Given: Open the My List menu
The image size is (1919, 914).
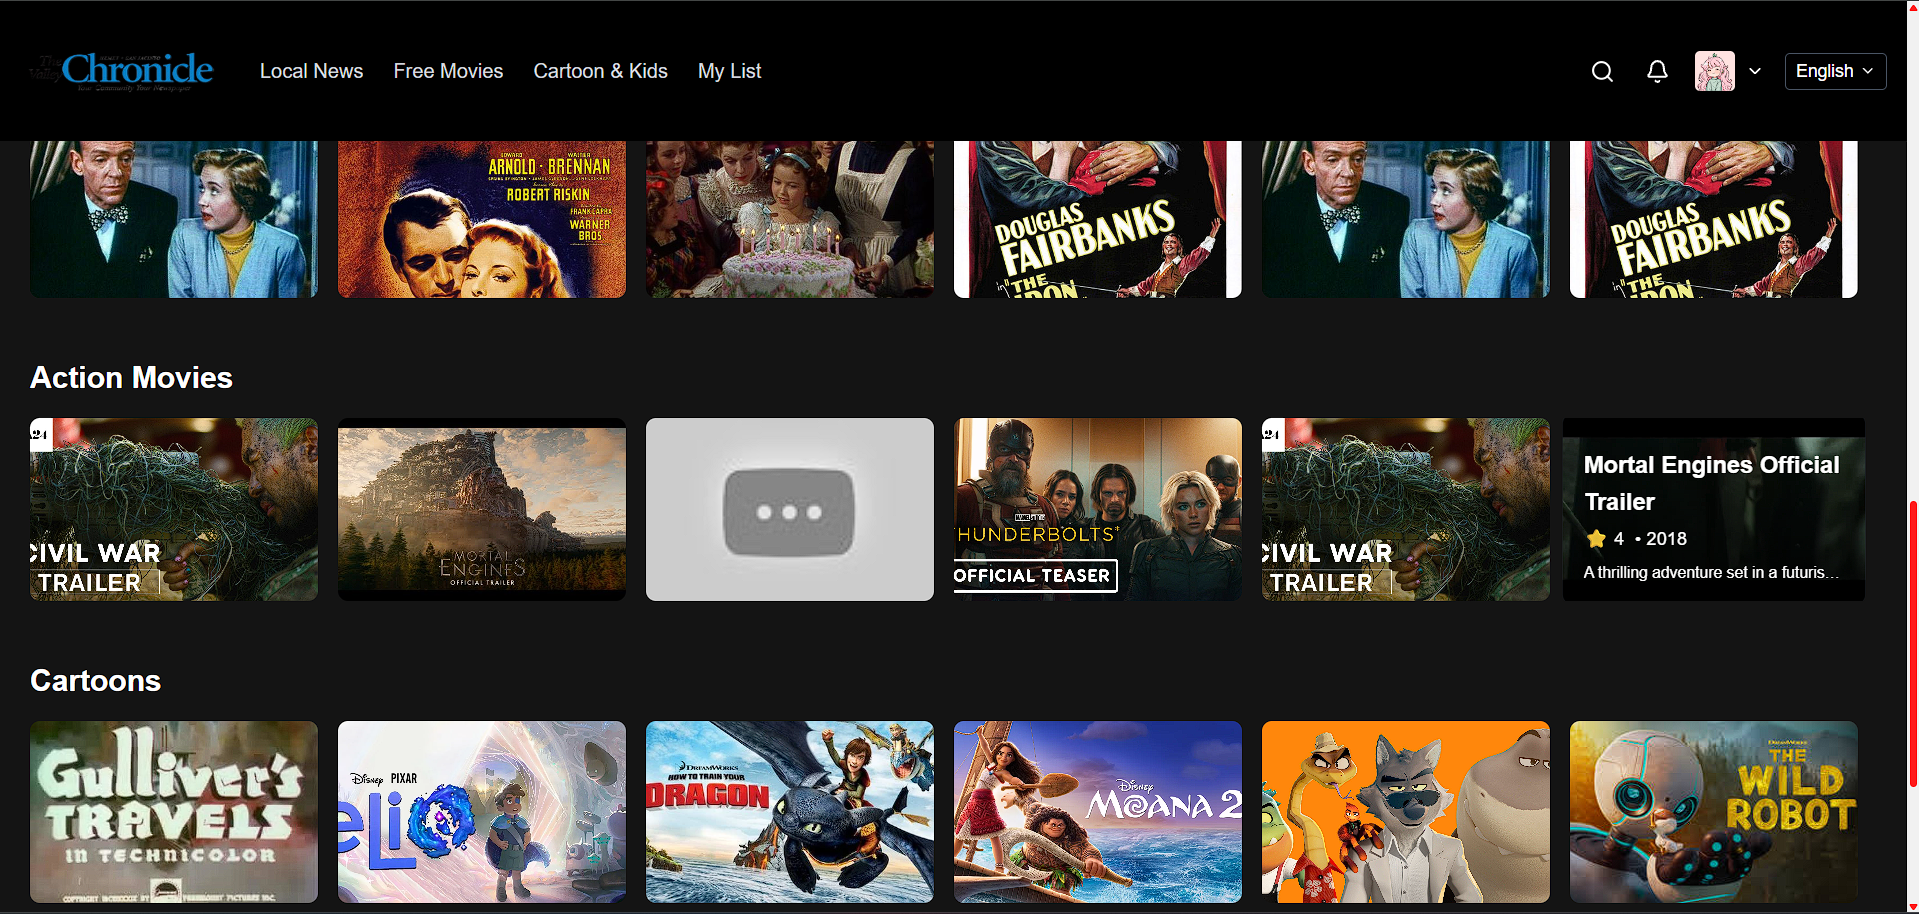Looking at the screenshot, I should (729, 72).
